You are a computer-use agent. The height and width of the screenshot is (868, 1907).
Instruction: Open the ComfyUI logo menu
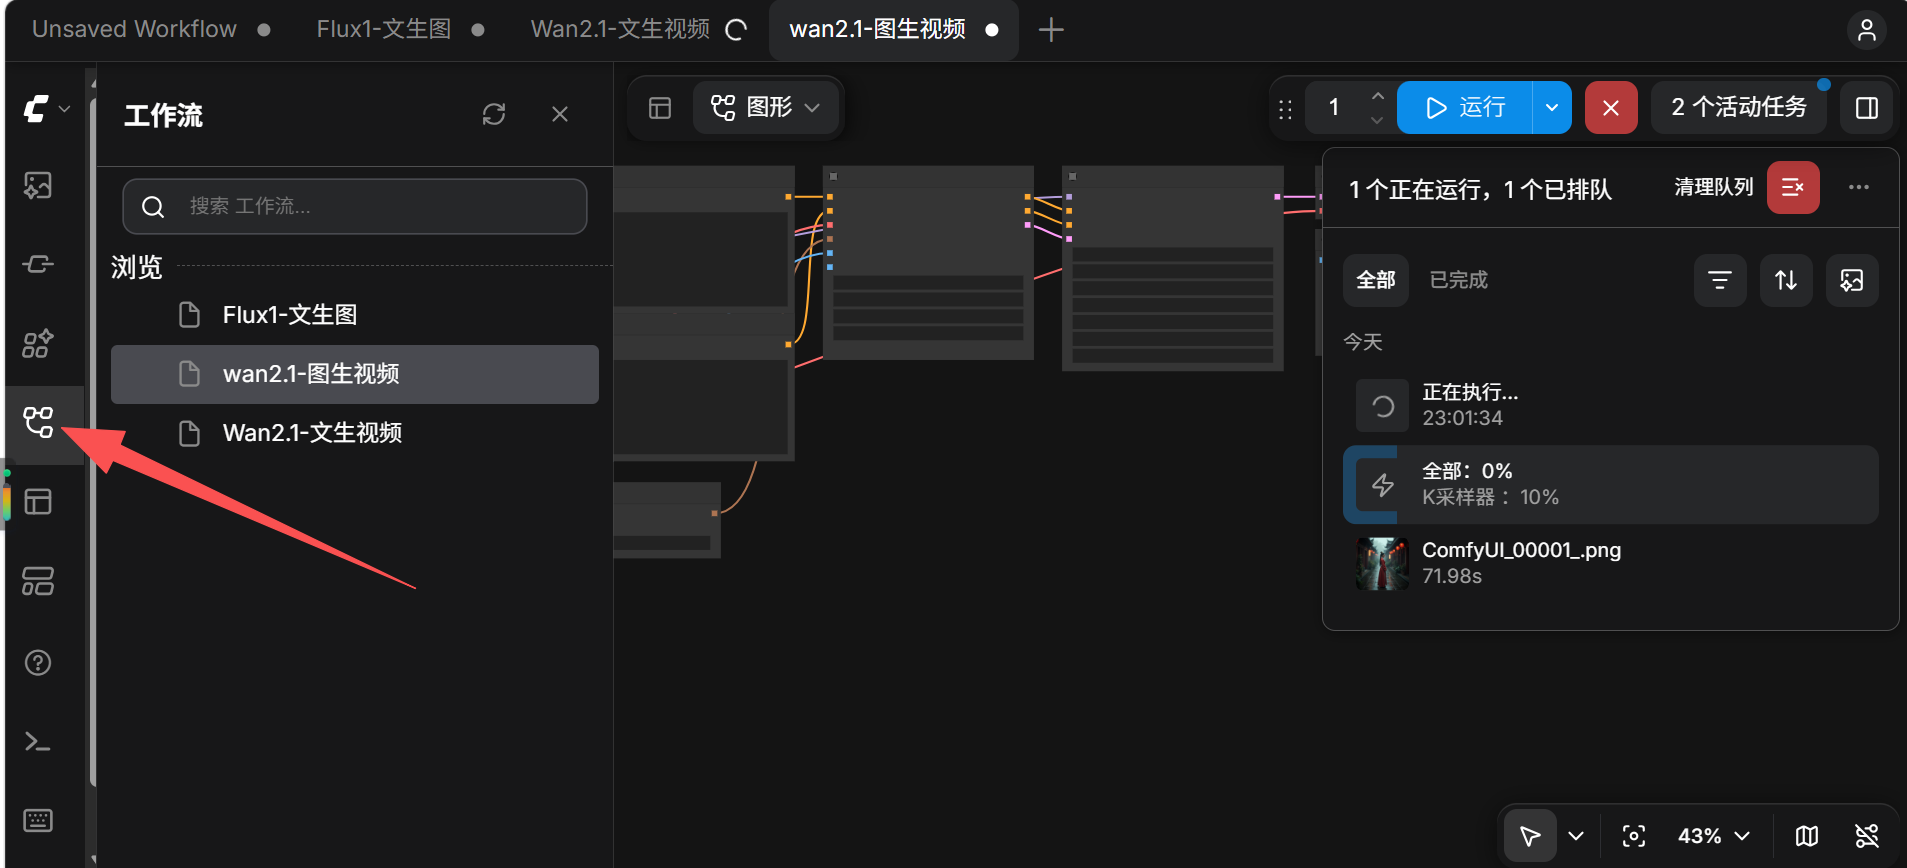click(x=45, y=108)
